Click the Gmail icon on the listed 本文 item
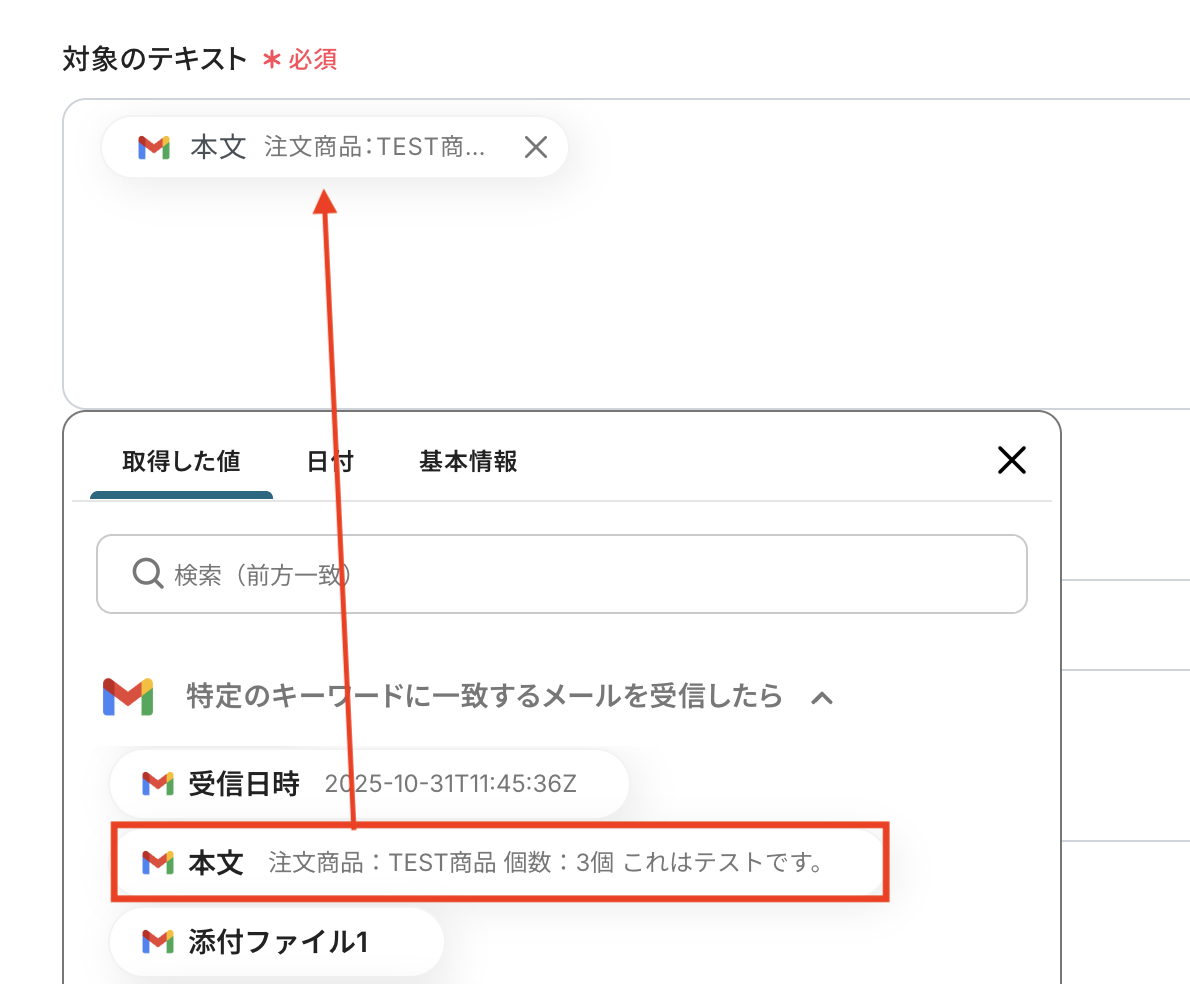This screenshot has height=984, width=1190. coord(158,862)
